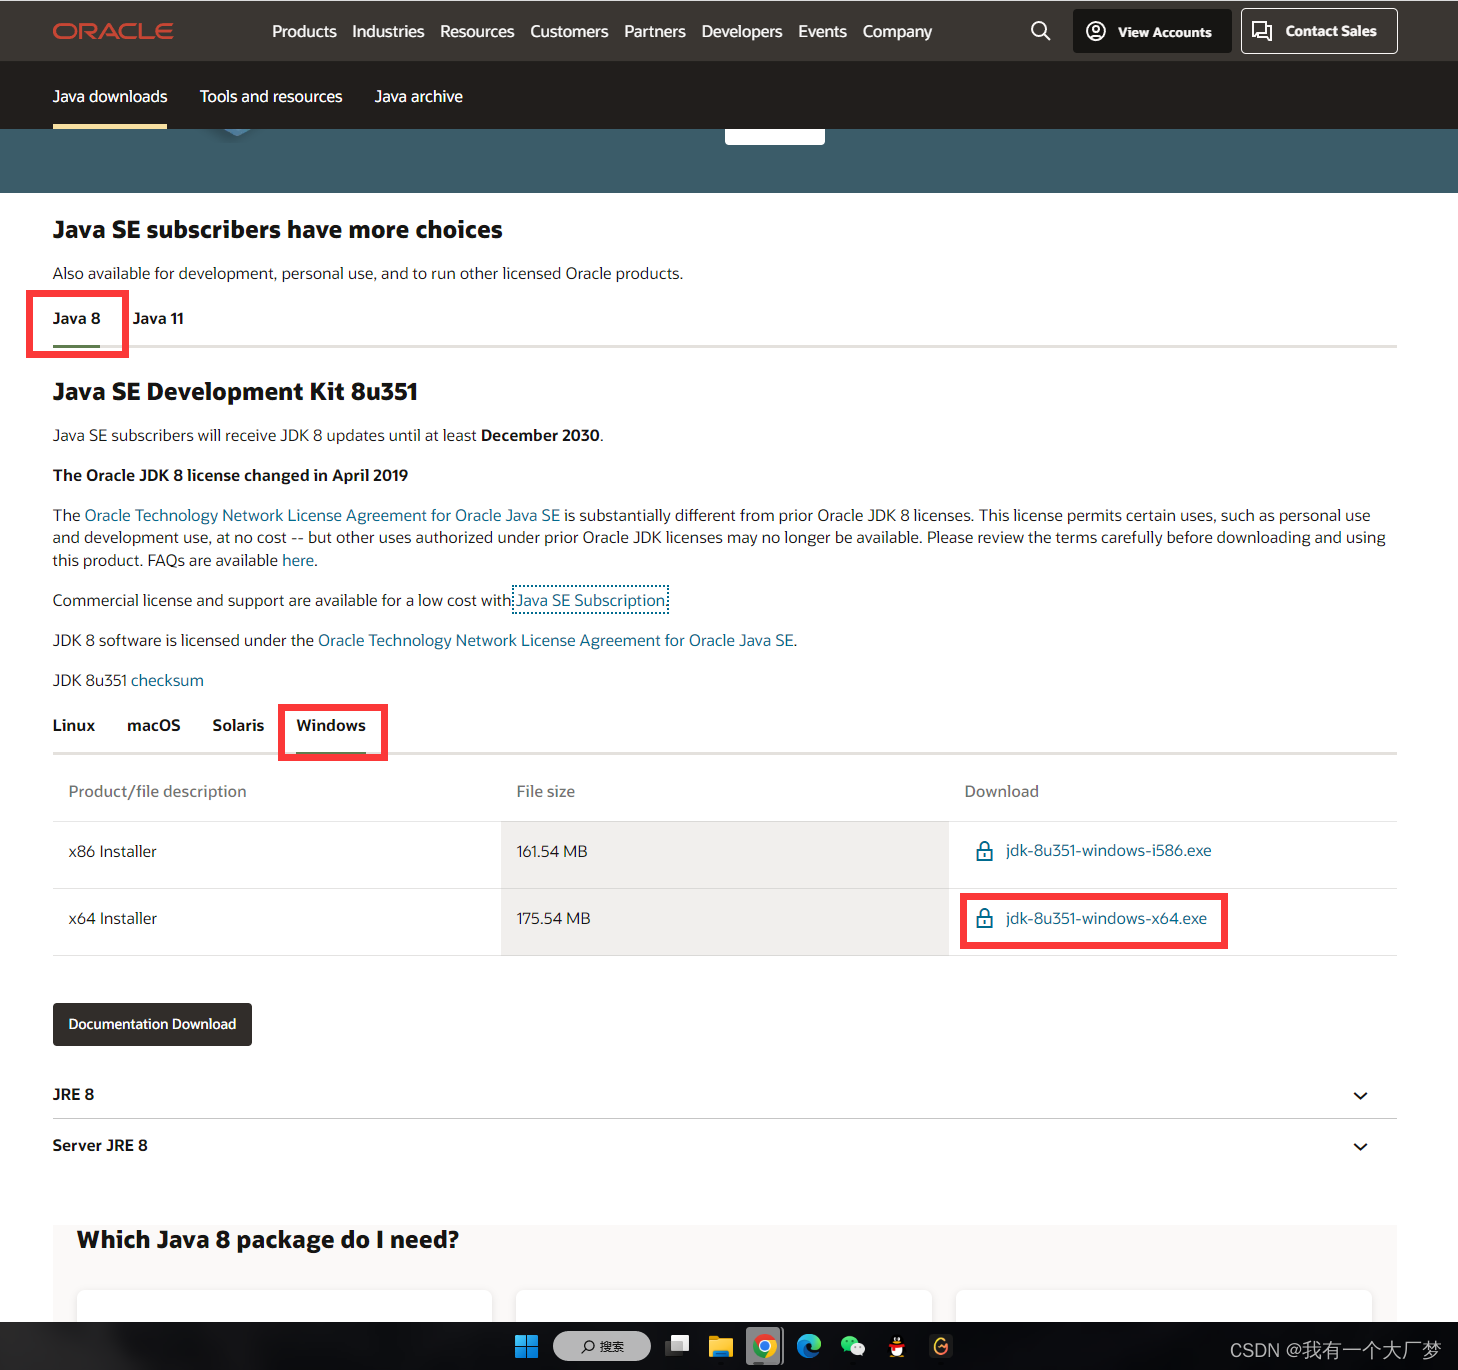Open Microsoft Edge from the taskbar
The width and height of the screenshot is (1458, 1370).
click(808, 1346)
